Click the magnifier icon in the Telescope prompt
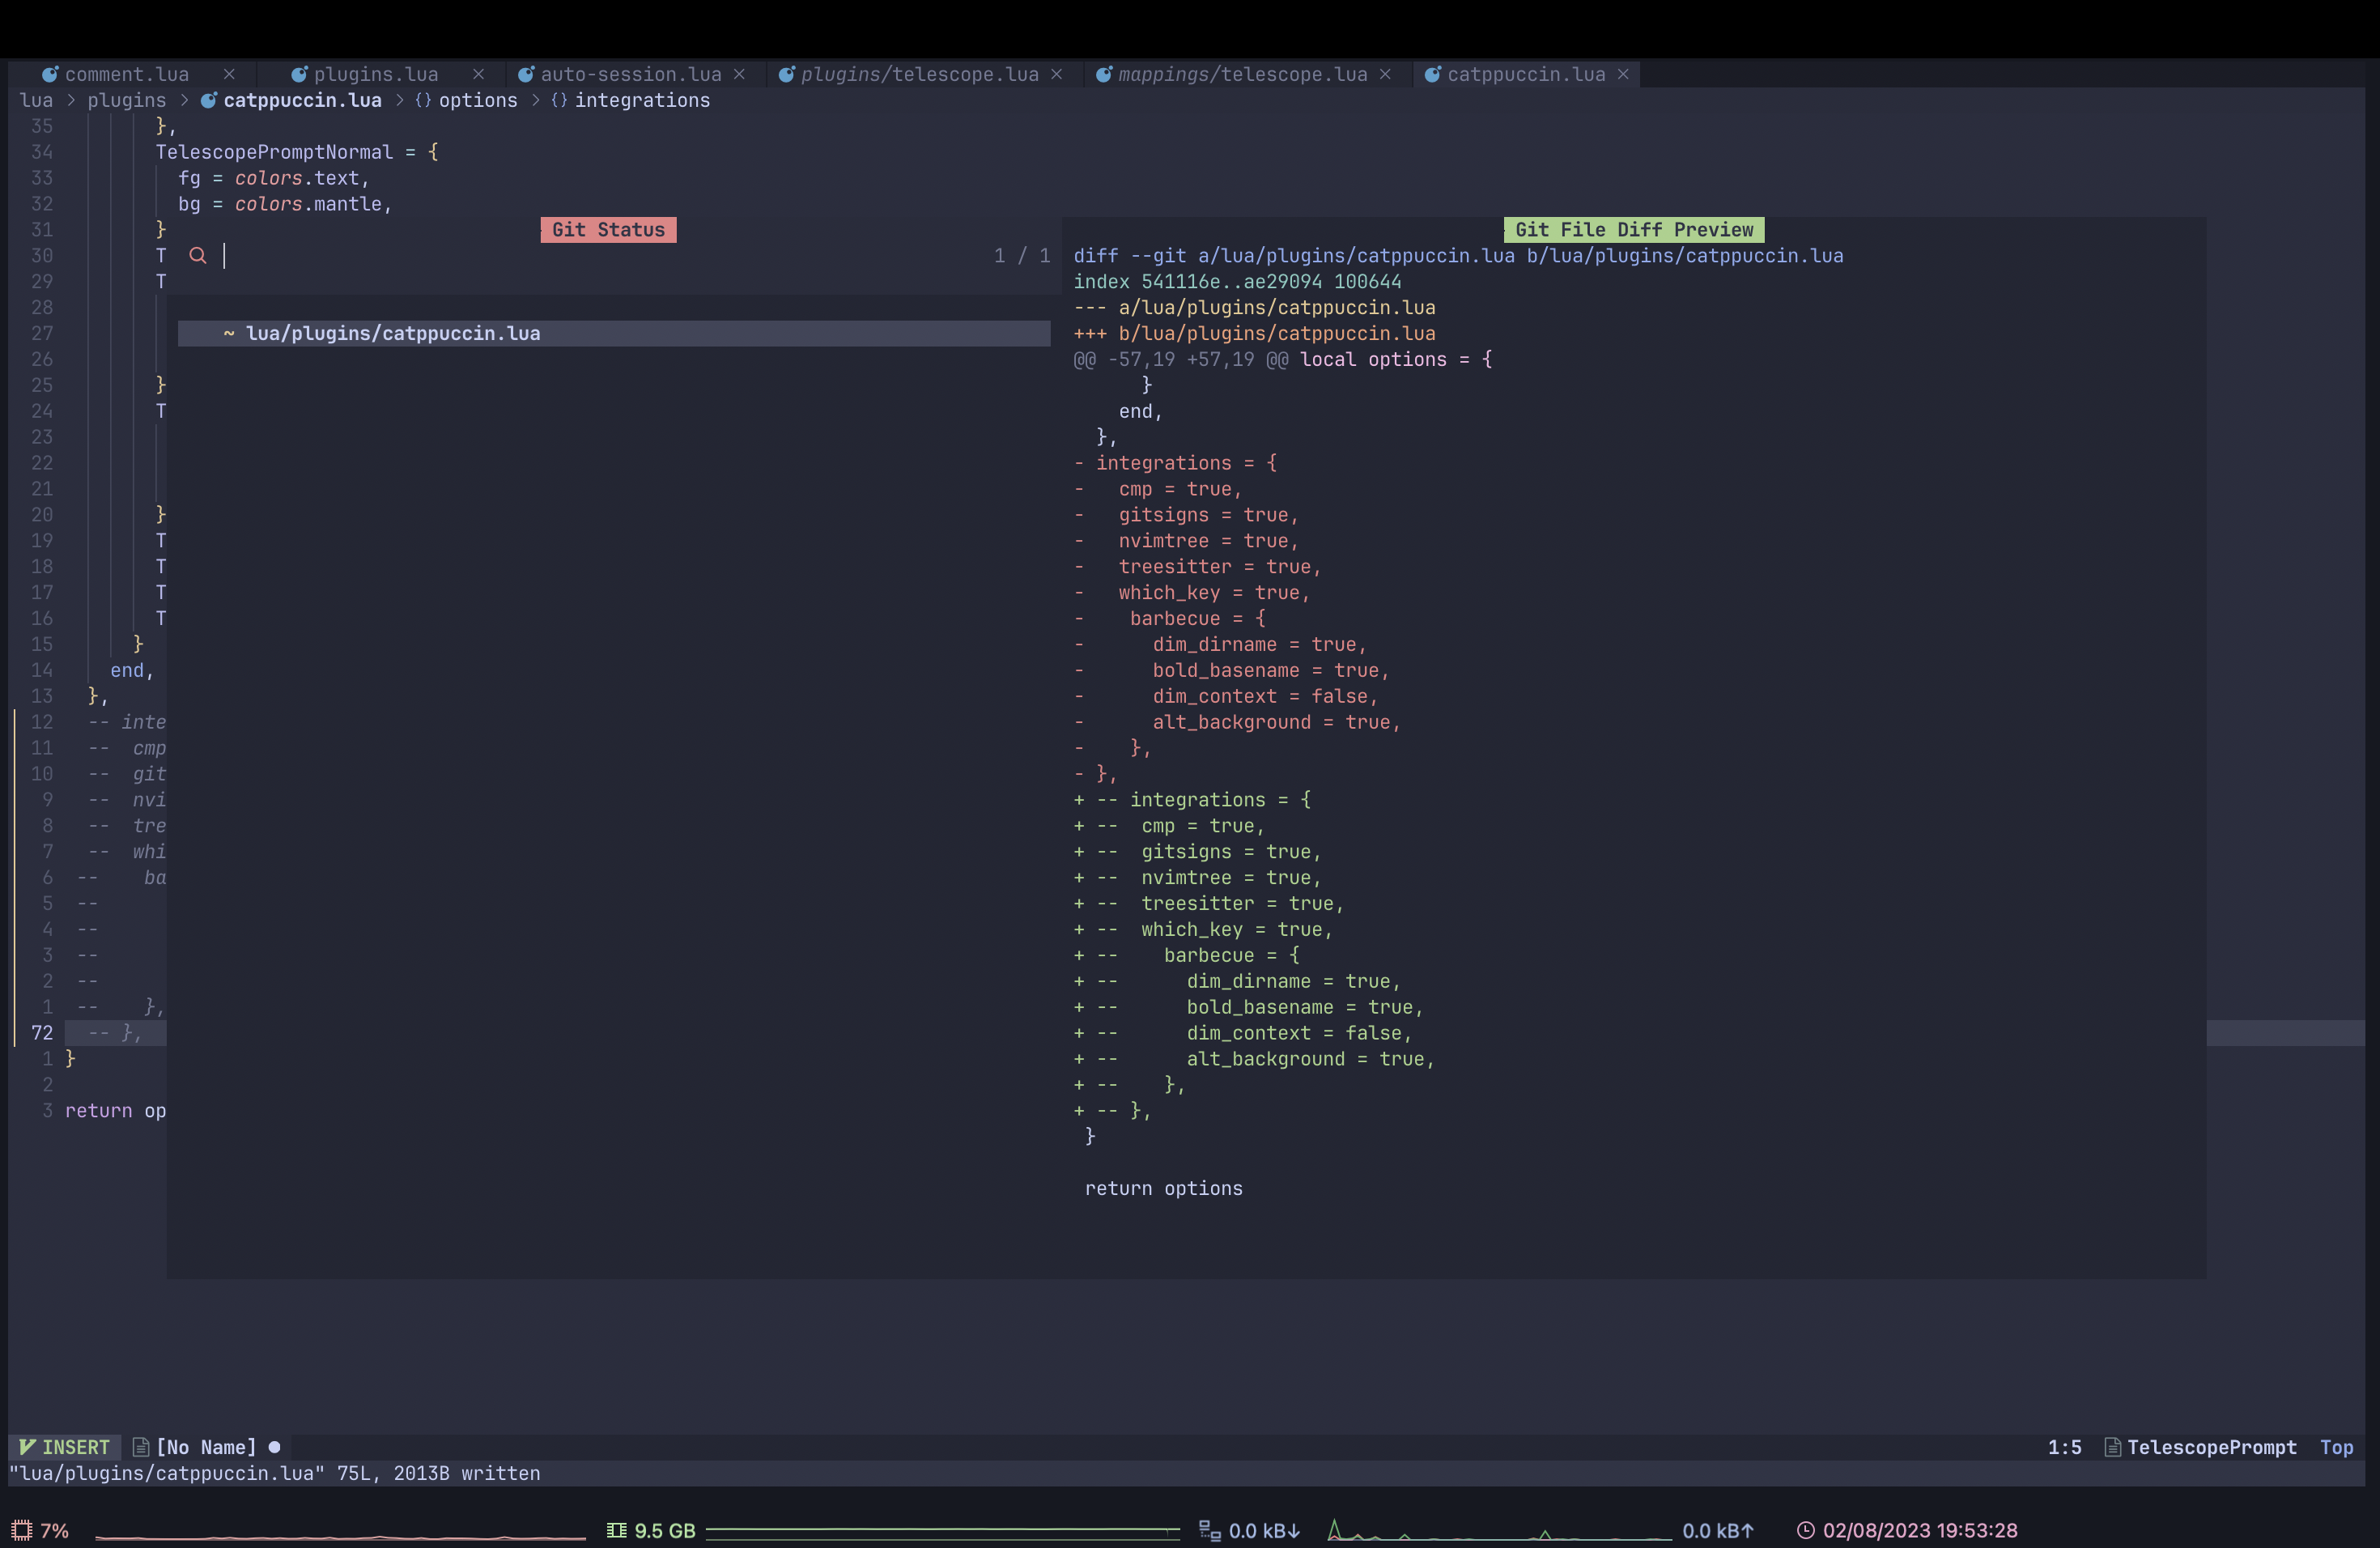Image resolution: width=2380 pixels, height=1548 pixels. point(198,256)
